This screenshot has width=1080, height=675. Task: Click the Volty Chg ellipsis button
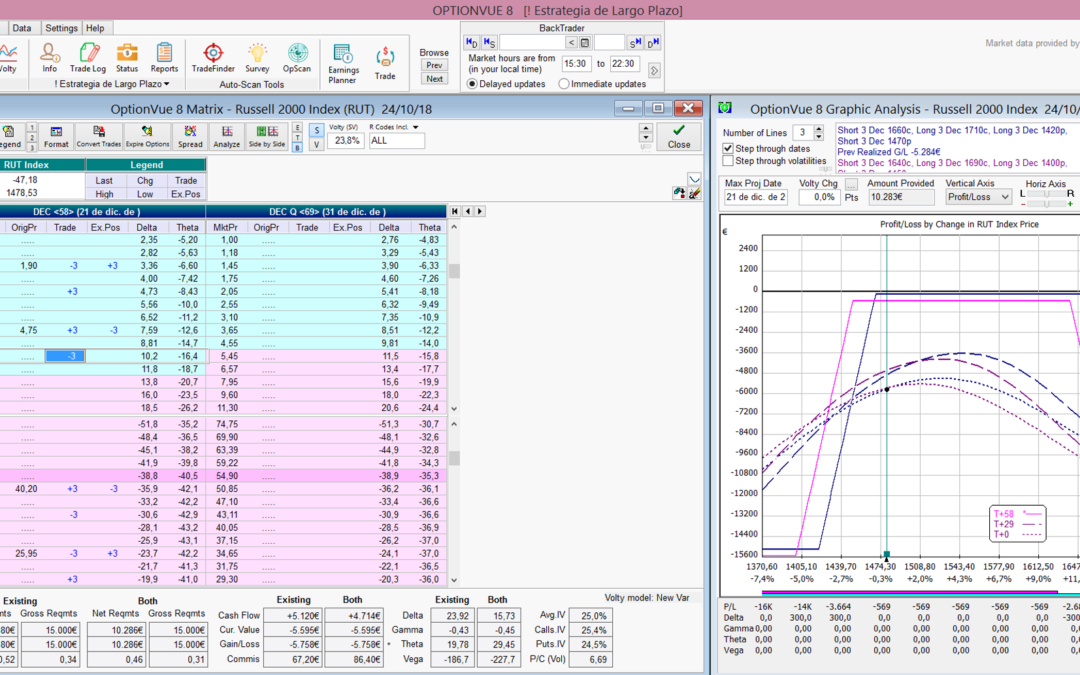click(851, 185)
